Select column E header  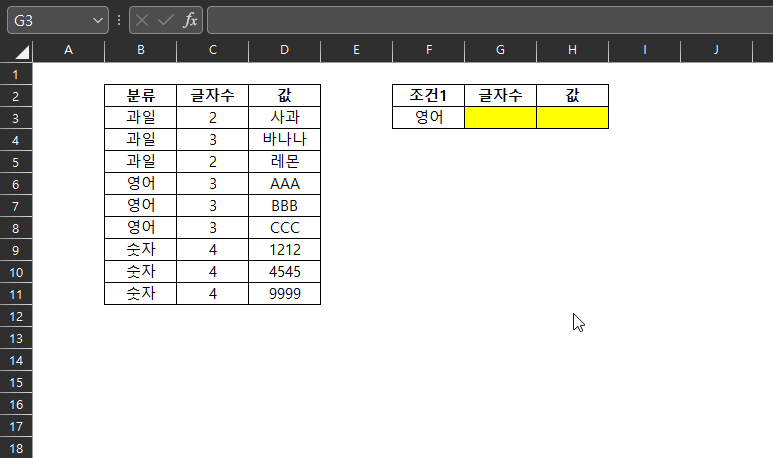[356, 50]
